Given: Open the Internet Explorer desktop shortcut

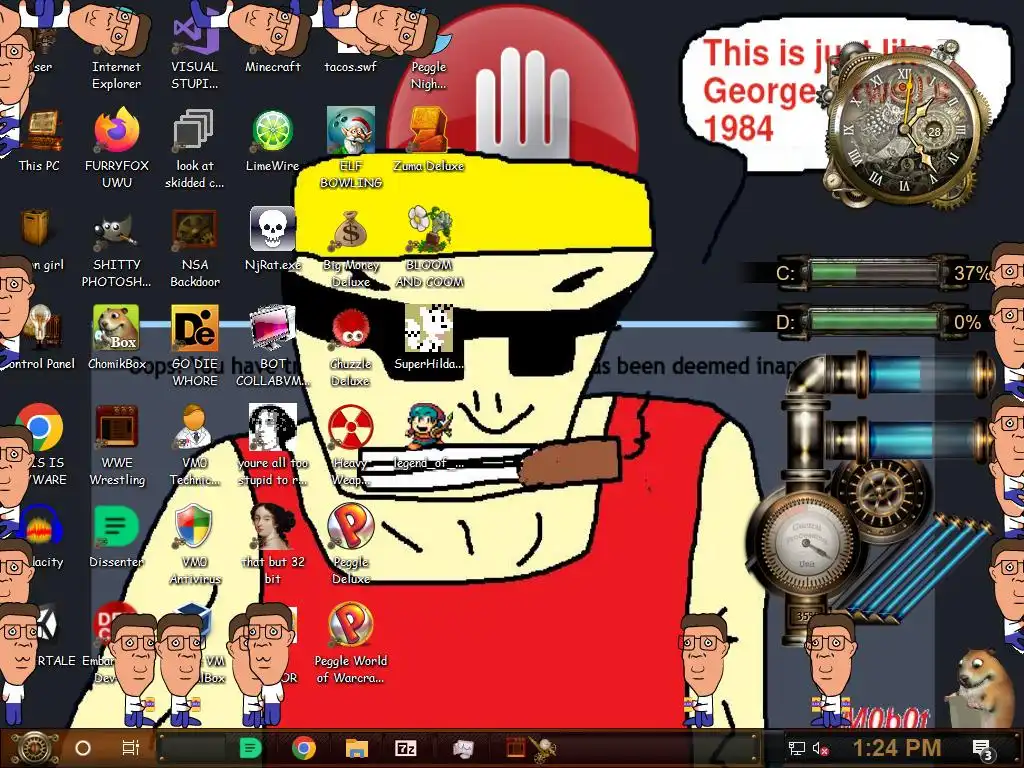Looking at the screenshot, I should [116, 49].
